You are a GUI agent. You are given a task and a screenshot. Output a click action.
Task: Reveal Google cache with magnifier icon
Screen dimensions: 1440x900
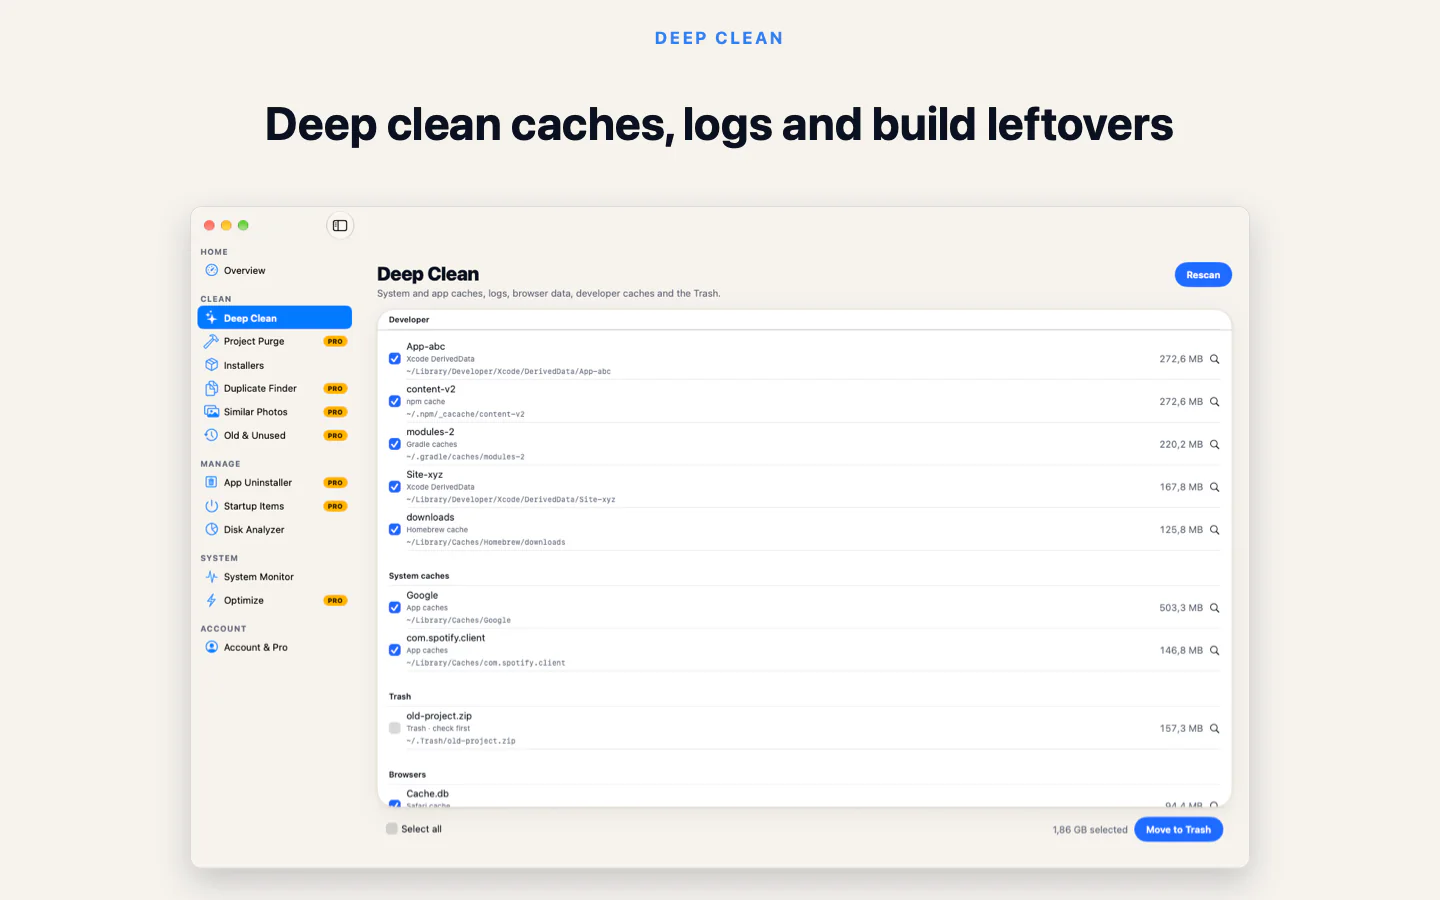1215,608
